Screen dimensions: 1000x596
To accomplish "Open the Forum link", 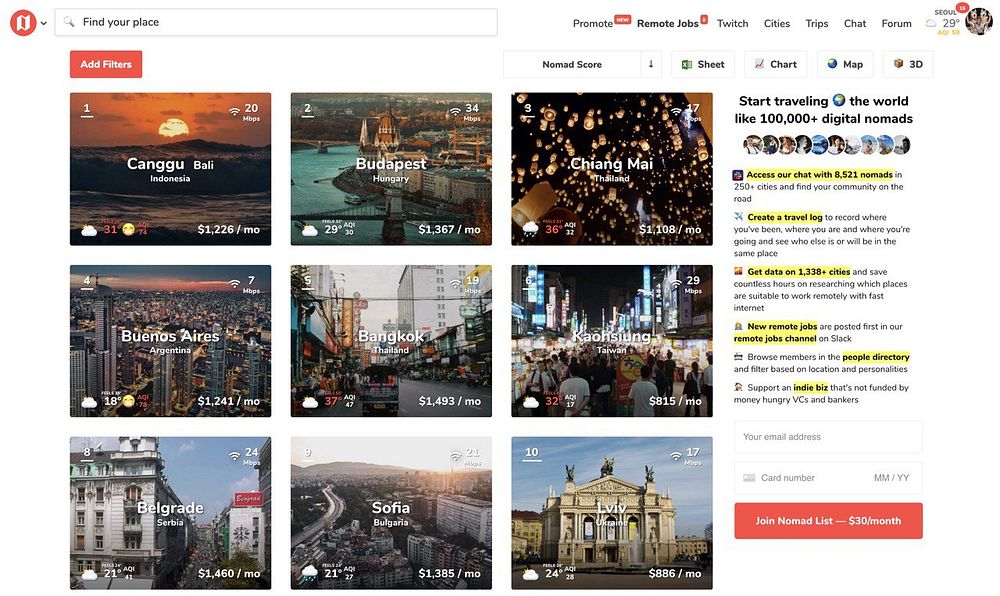I will coord(896,24).
